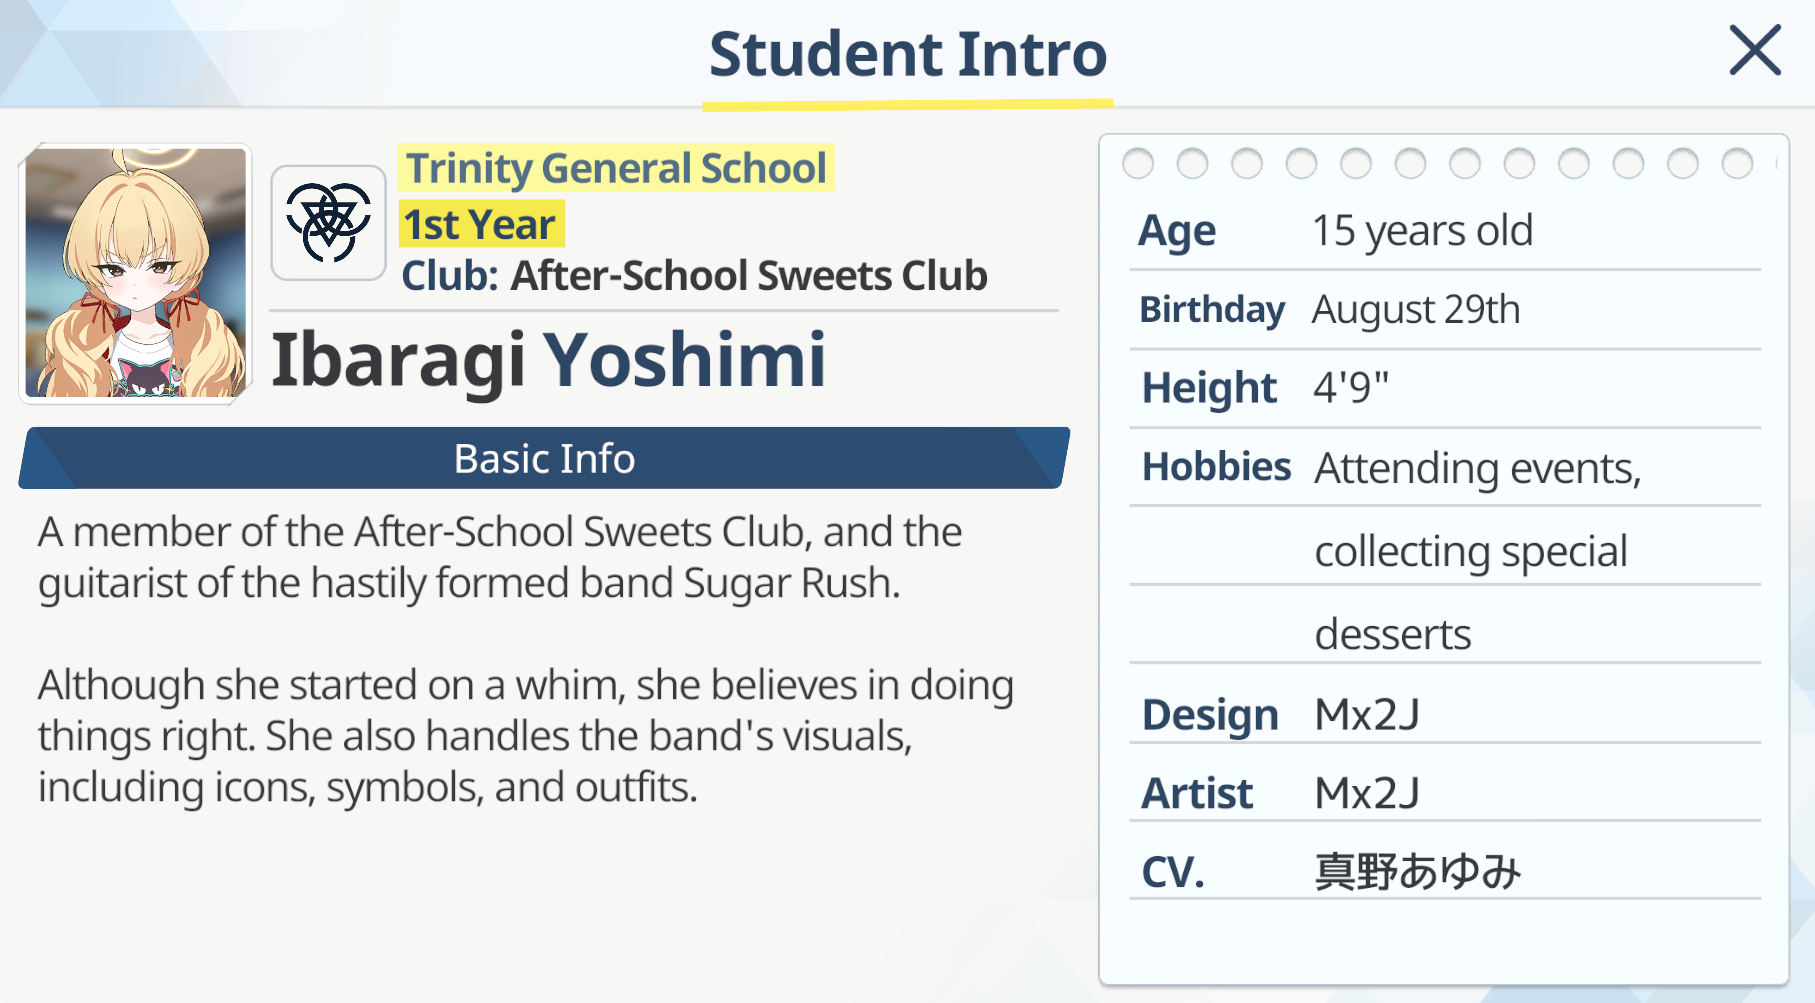Click the Design Mx2J entry
Screen dimensions: 1815x1003
tap(1445, 714)
